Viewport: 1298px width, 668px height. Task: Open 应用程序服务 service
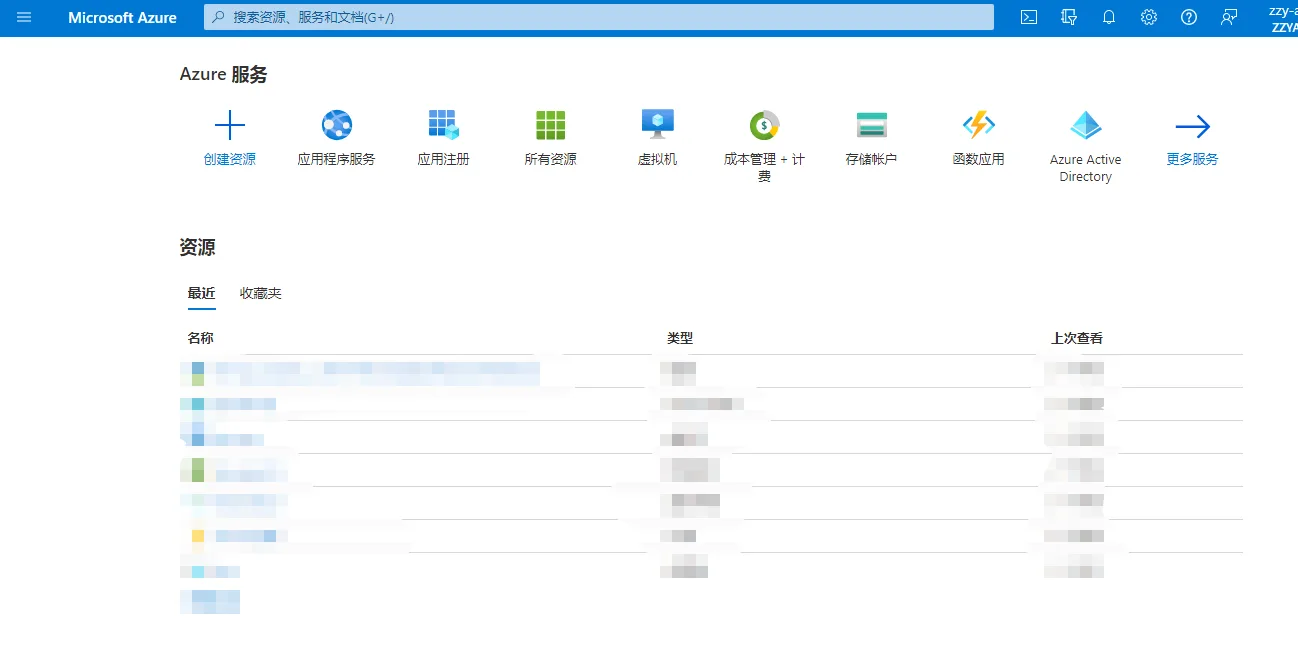tap(336, 125)
